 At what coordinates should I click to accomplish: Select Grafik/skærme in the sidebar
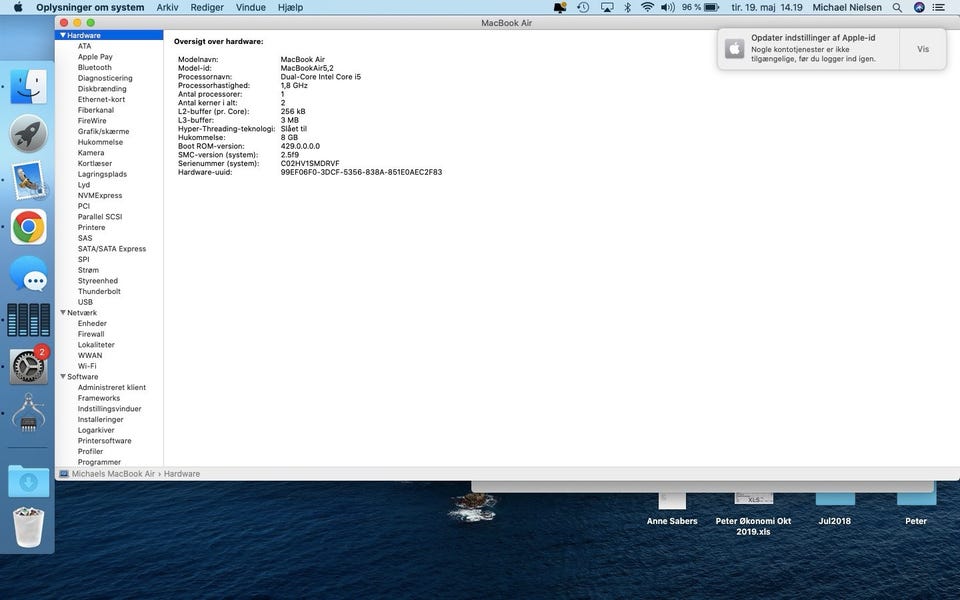point(103,131)
